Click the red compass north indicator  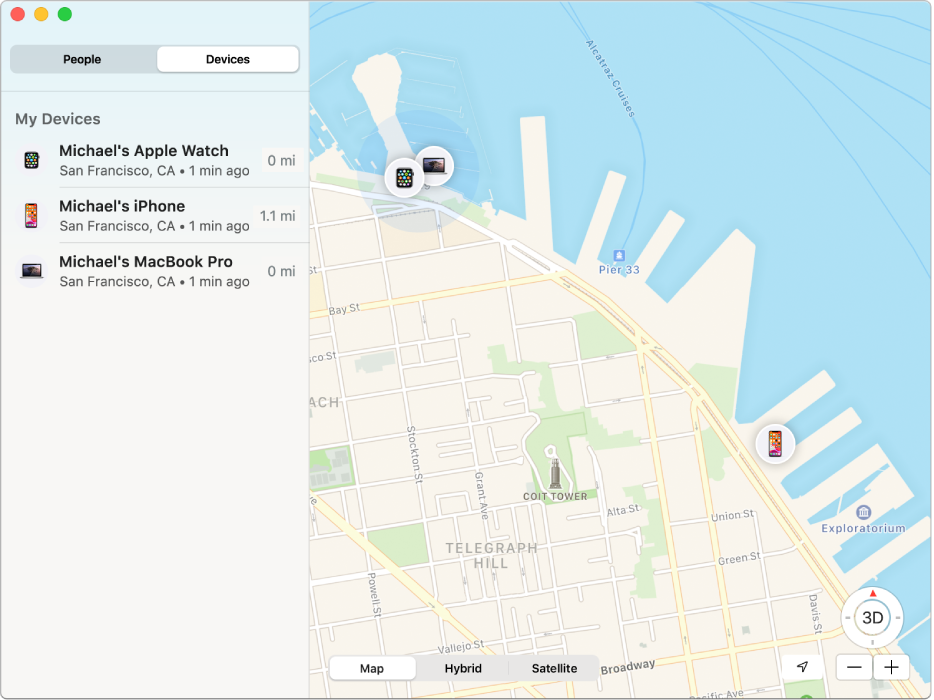pyautogui.click(x=872, y=593)
